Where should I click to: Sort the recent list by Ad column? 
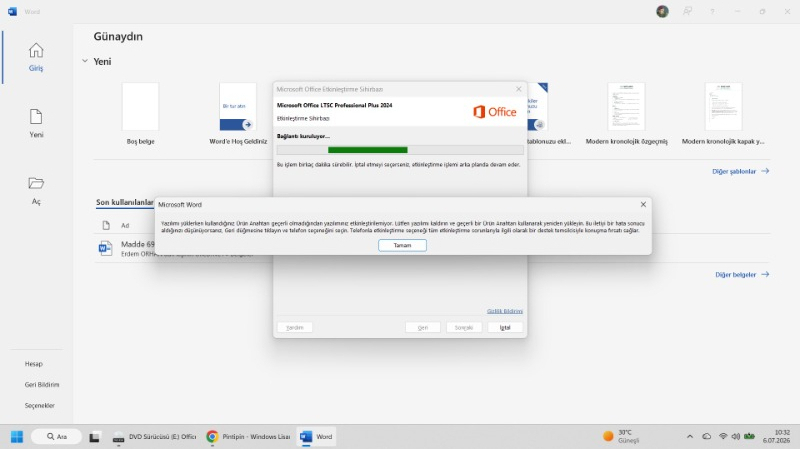[125, 226]
